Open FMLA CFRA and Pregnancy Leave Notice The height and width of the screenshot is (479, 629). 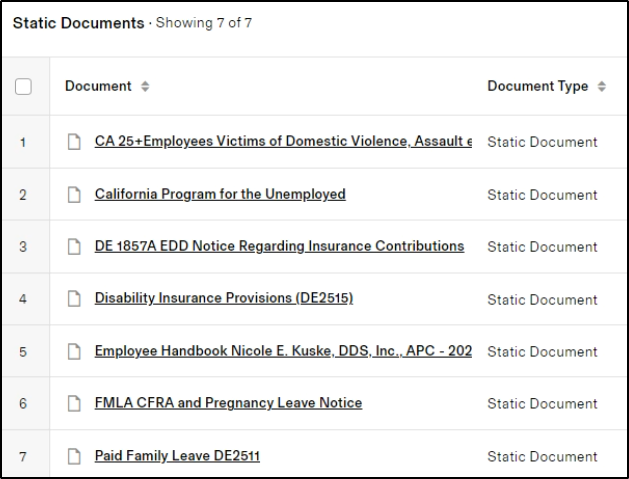pyautogui.click(x=228, y=403)
